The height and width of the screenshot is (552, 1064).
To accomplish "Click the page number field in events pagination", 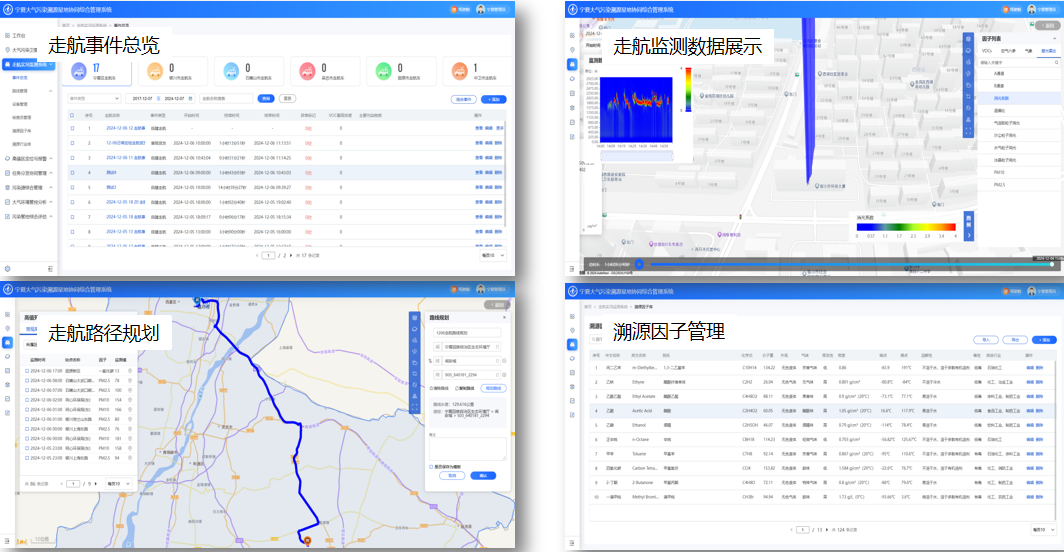I will point(269,255).
